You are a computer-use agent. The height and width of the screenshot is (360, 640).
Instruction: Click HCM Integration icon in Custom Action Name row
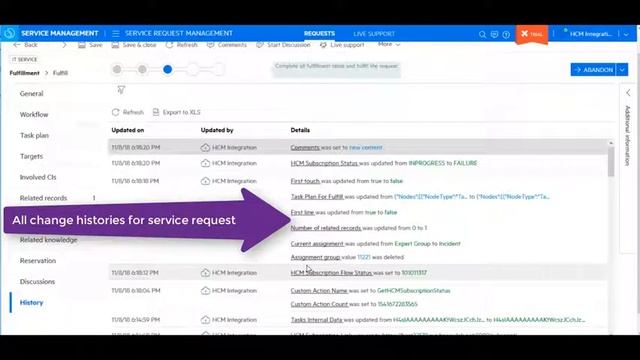pos(205,291)
